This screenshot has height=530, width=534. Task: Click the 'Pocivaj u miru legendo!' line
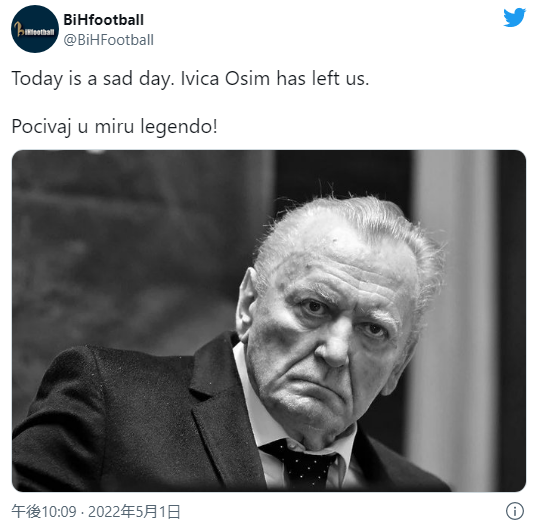(114, 126)
